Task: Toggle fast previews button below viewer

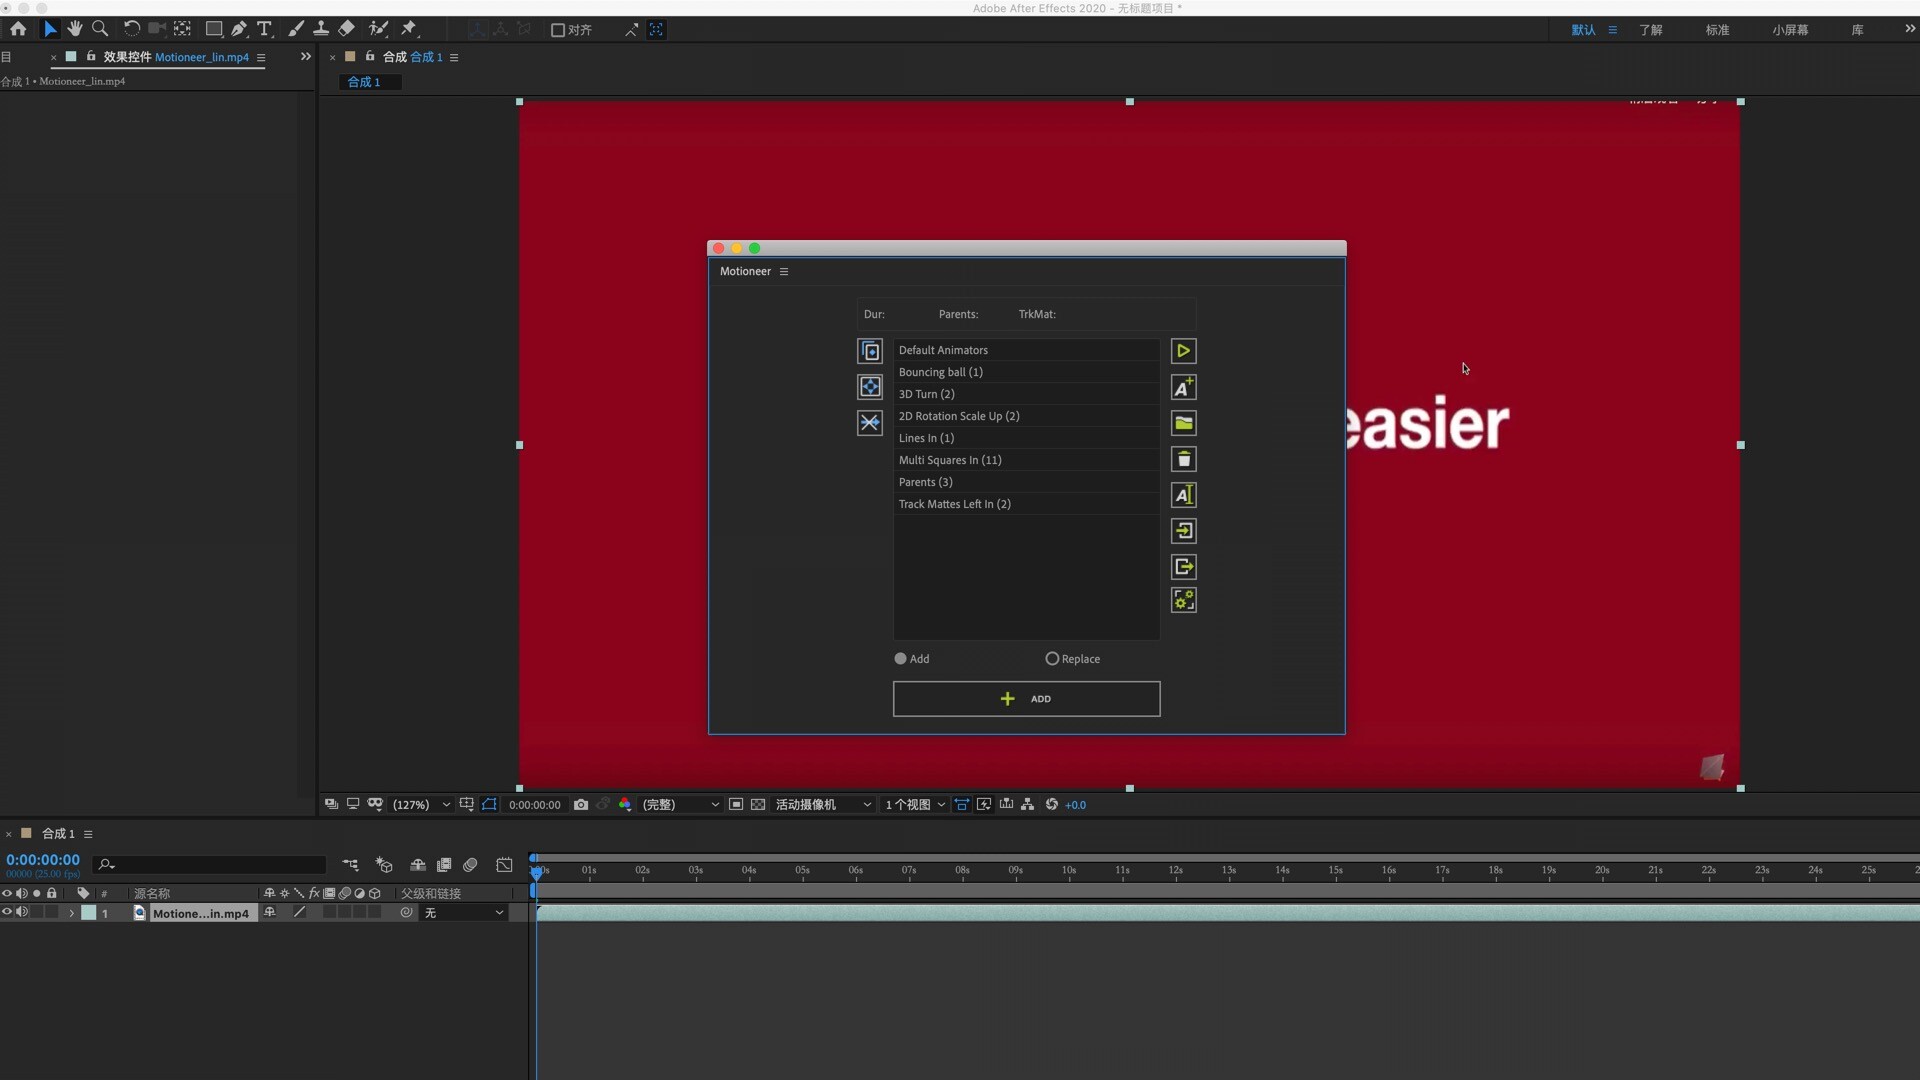Action: (984, 804)
